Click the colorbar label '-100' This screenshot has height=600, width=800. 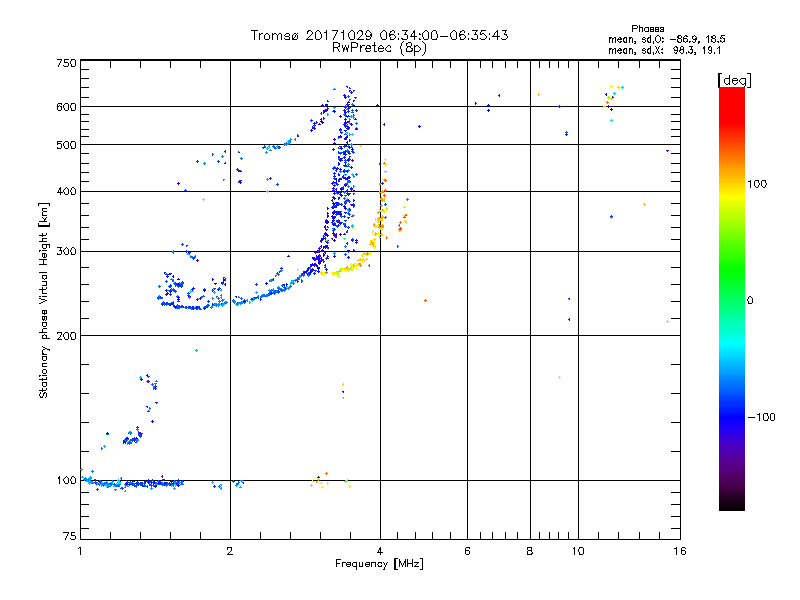761,417
